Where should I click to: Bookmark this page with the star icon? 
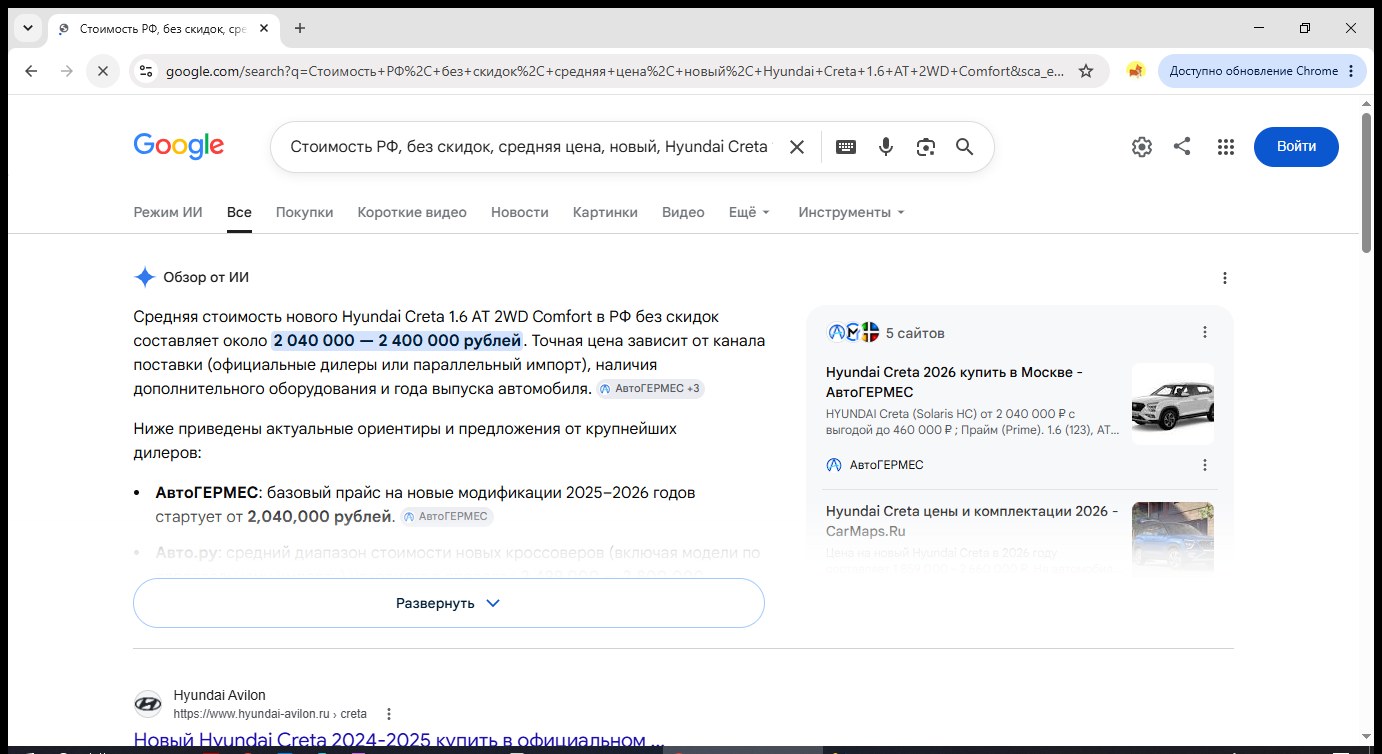pos(1086,71)
